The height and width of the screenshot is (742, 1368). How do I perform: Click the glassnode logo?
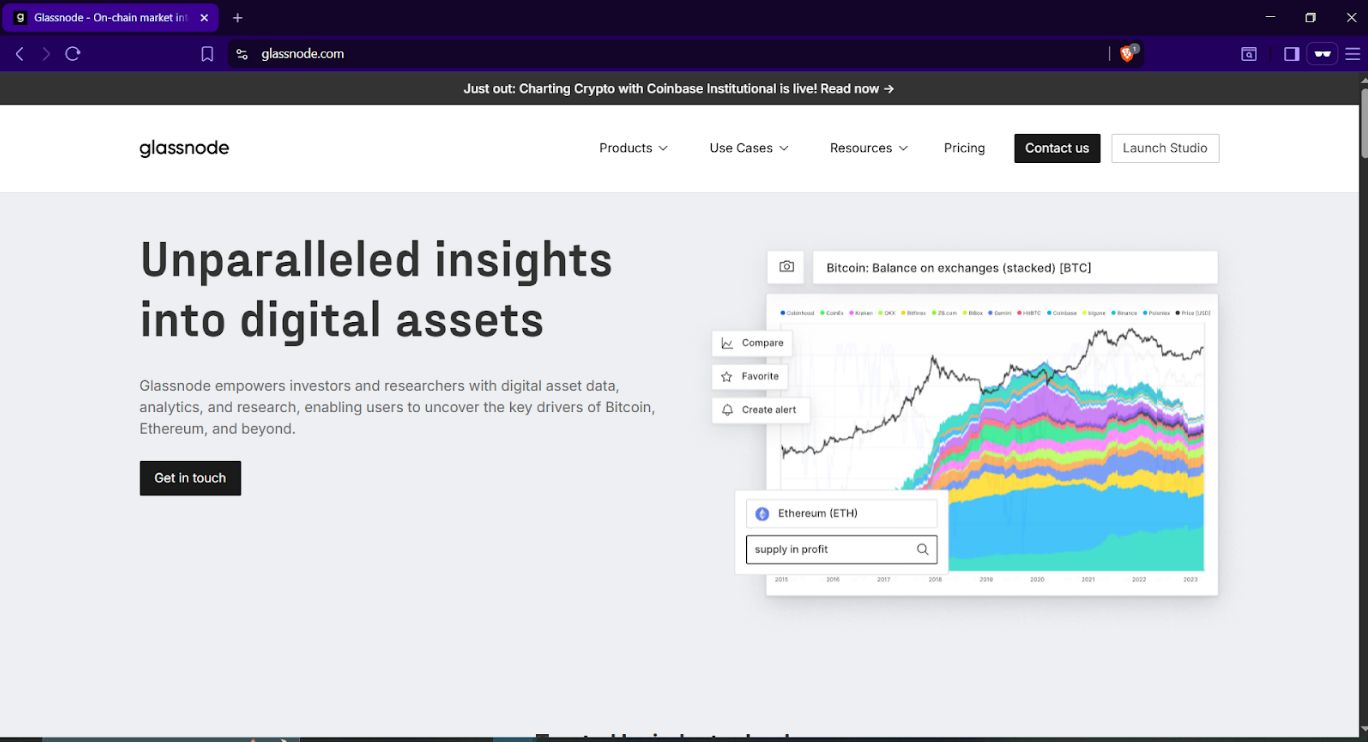[184, 148]
